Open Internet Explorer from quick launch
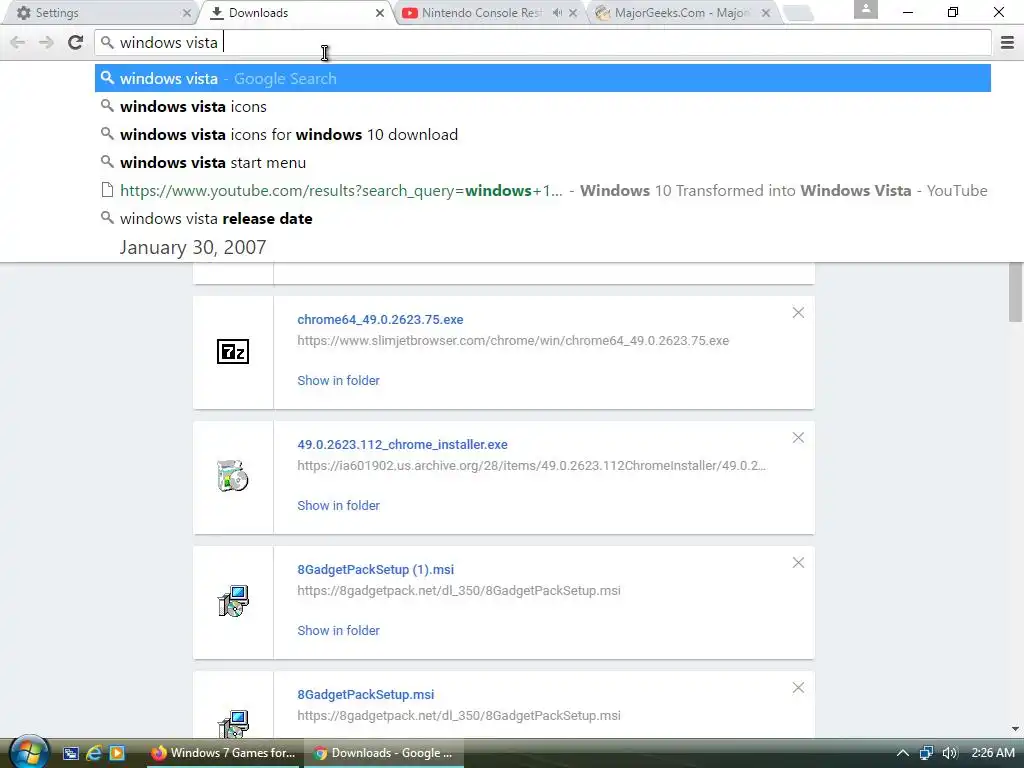Screen dimensions: 1024x768 point(94,753)
